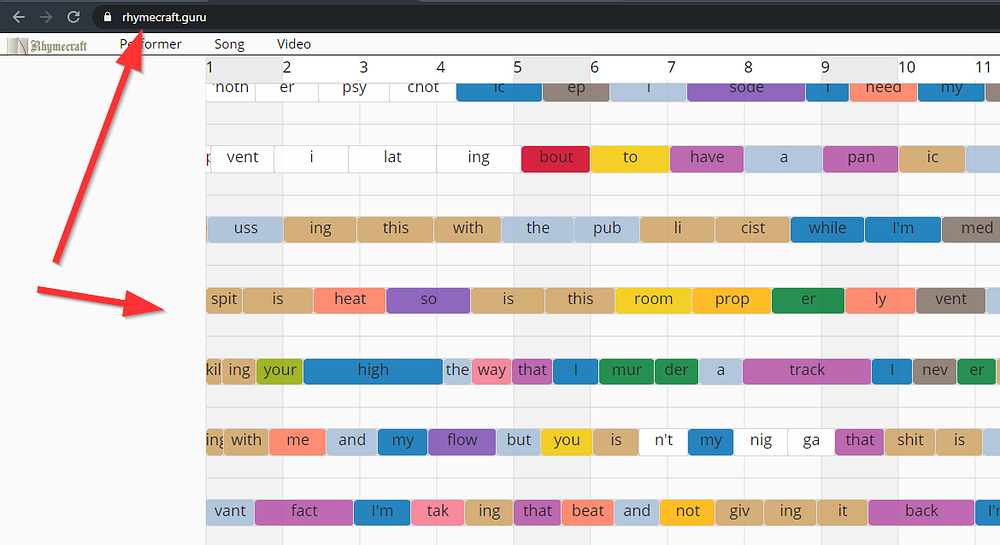1000x545 pixels.
Task: Select the orange "me" block
Action: click(x=297, y=441)
